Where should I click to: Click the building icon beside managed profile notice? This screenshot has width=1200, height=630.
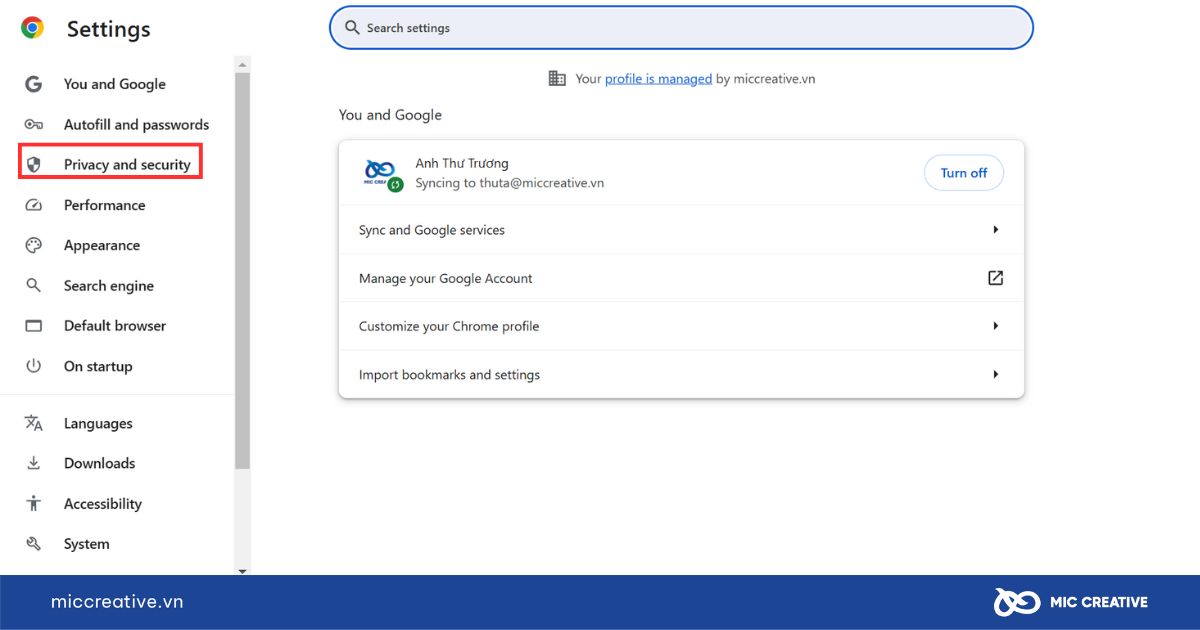pyautogui.click(x=557, y=78)
